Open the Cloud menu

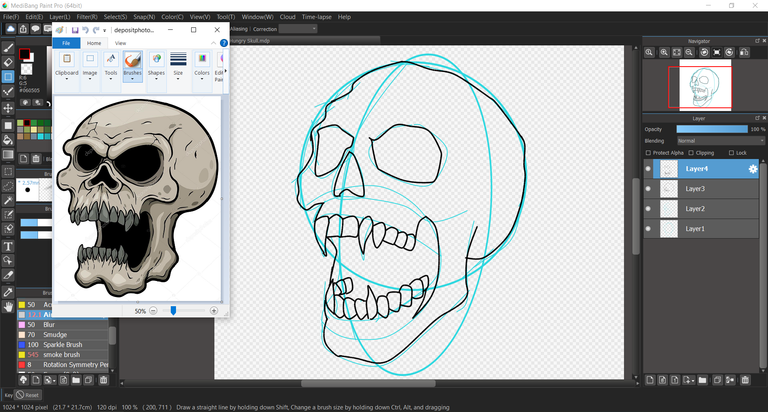(288, 17)
